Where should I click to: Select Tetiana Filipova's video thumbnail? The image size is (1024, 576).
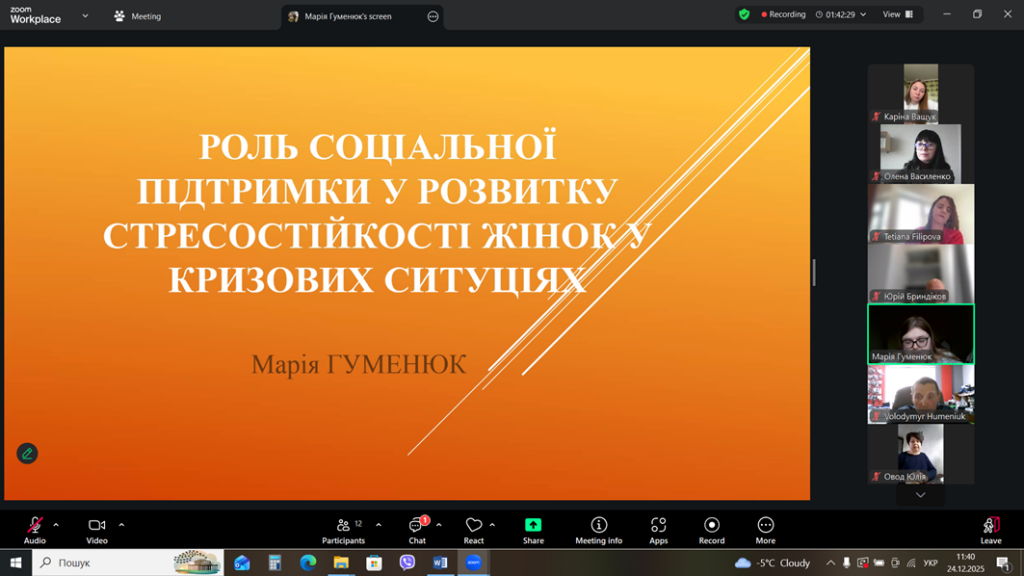click(920, 214)
